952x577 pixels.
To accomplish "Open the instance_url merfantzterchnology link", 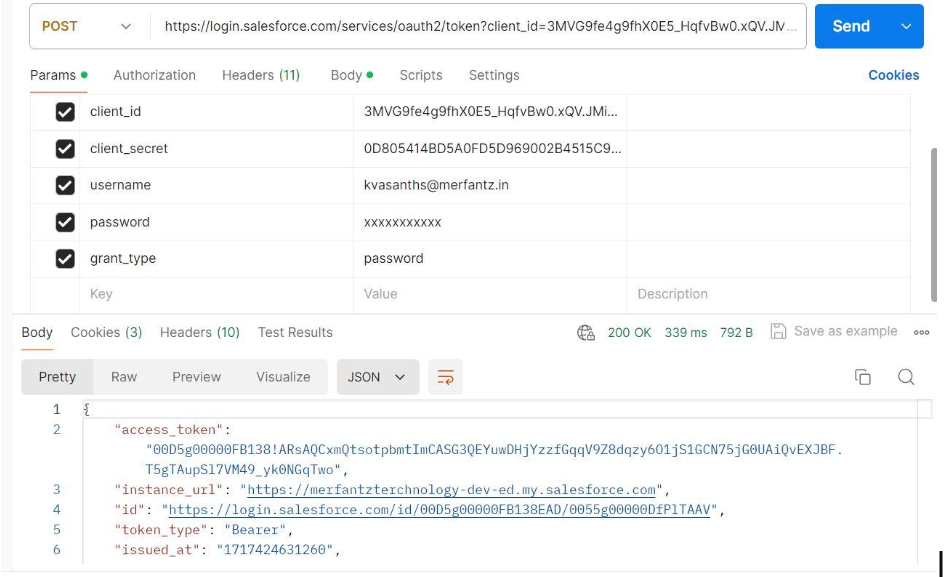I will (x=451, y=490).
